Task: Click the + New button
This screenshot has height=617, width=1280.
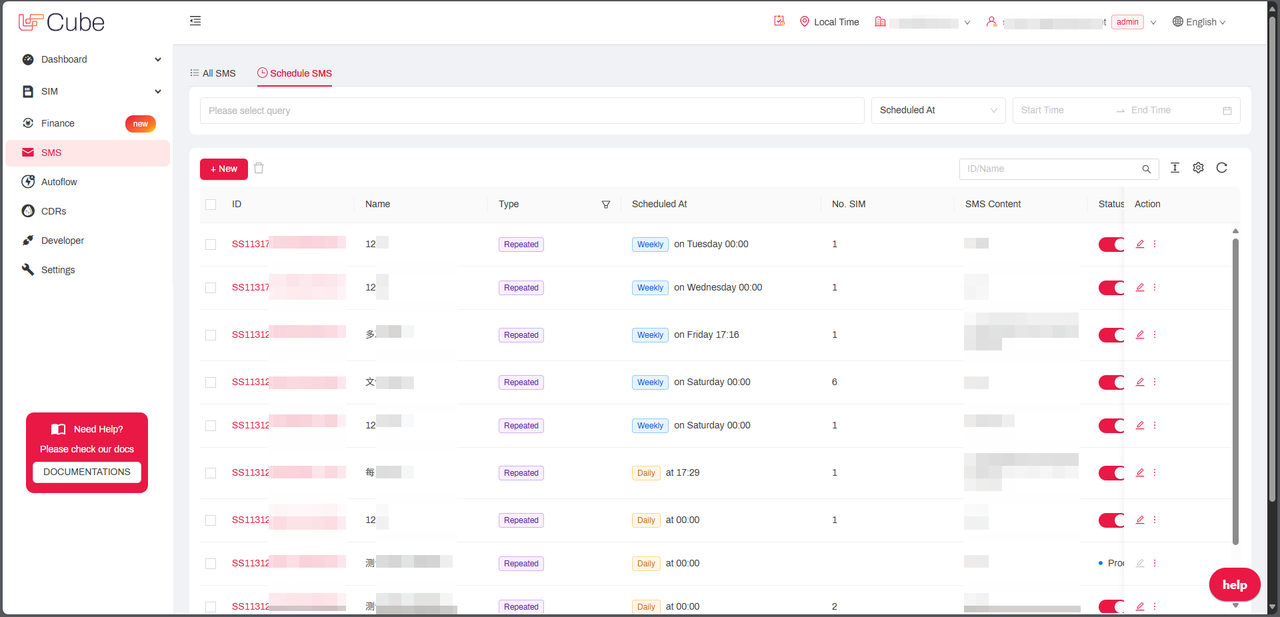Action: coord(224,169)
